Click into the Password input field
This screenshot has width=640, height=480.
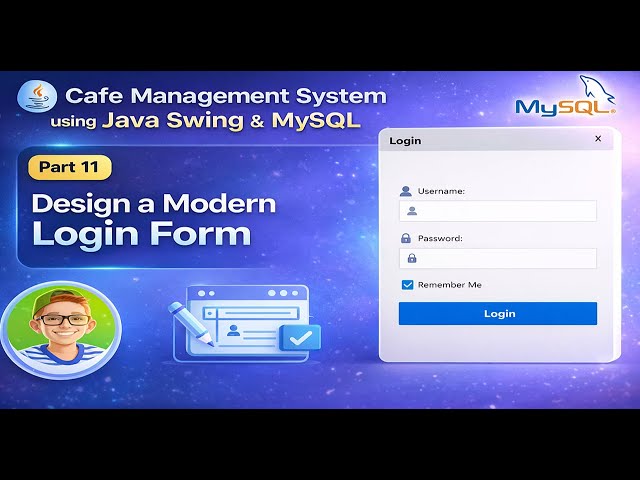click(x=498, y=258)
